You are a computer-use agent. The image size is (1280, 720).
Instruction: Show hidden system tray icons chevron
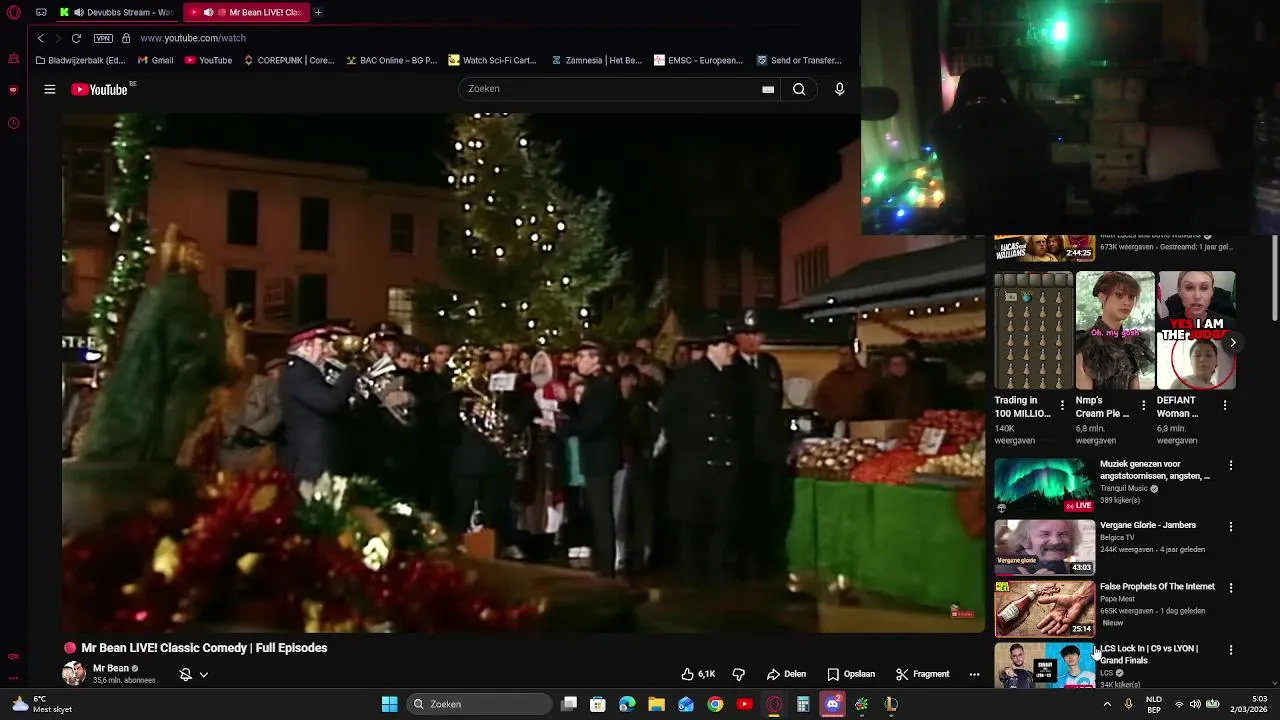(1107, 704)
